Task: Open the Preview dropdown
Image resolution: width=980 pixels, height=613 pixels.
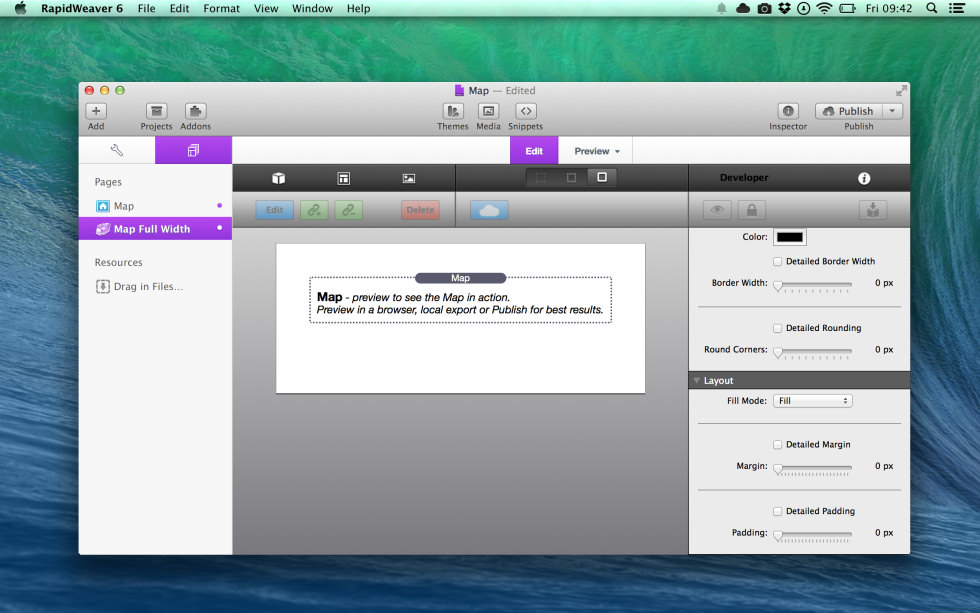Action: coord(596,151)
